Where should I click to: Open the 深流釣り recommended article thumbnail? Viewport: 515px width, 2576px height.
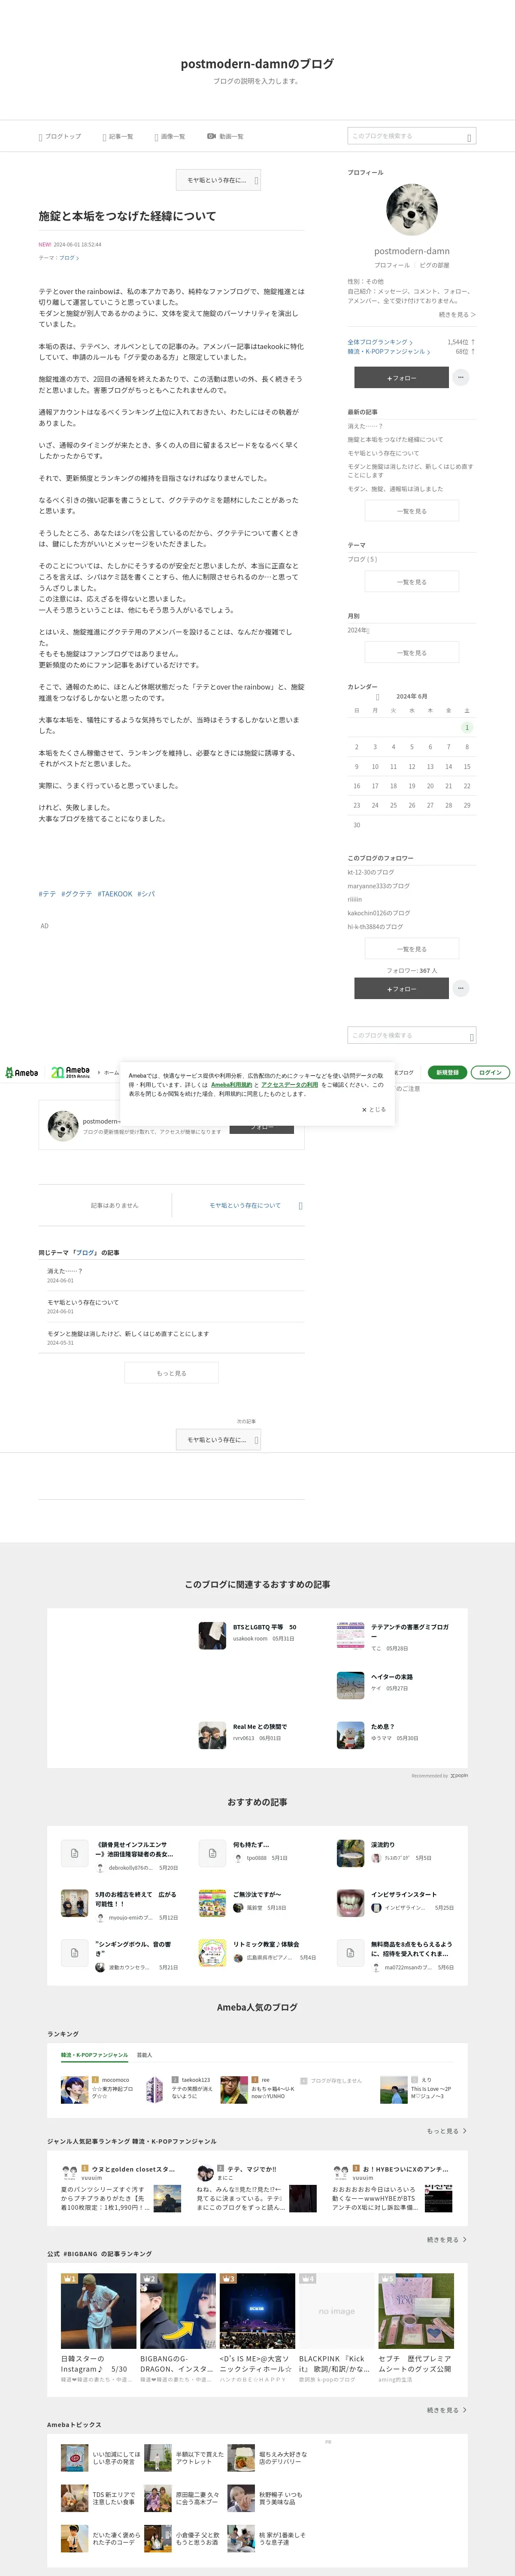(x=350, y=1853)
